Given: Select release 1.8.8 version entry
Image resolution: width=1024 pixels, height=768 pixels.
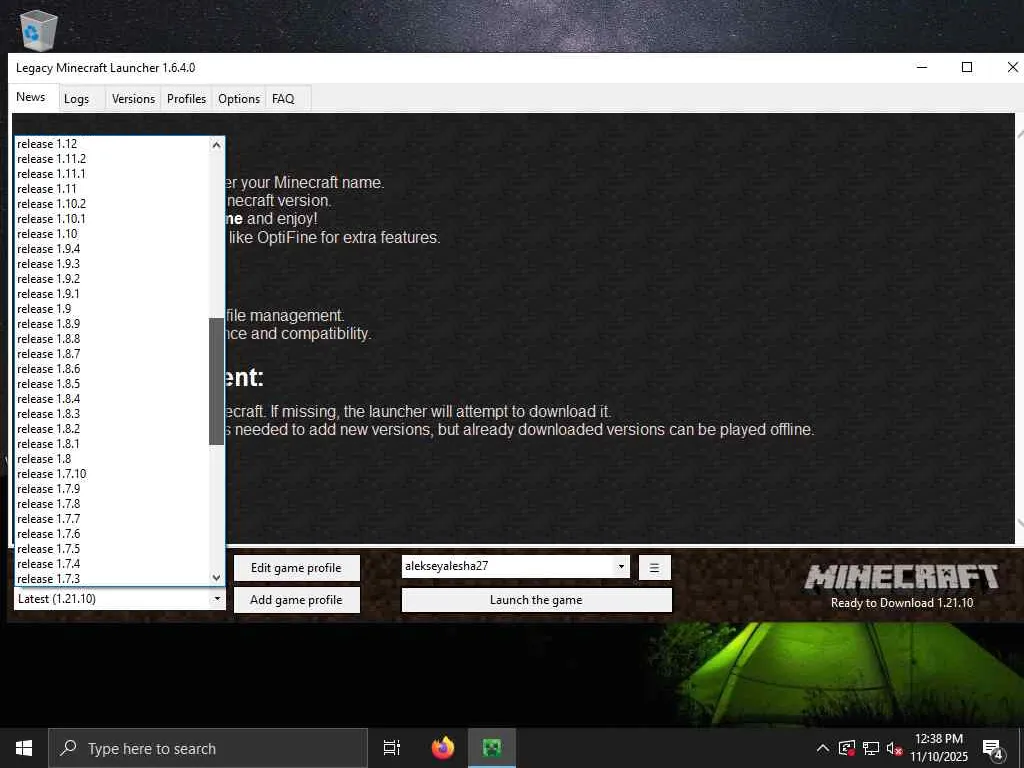Looking at the screenshot, I should tap(112, 339).
